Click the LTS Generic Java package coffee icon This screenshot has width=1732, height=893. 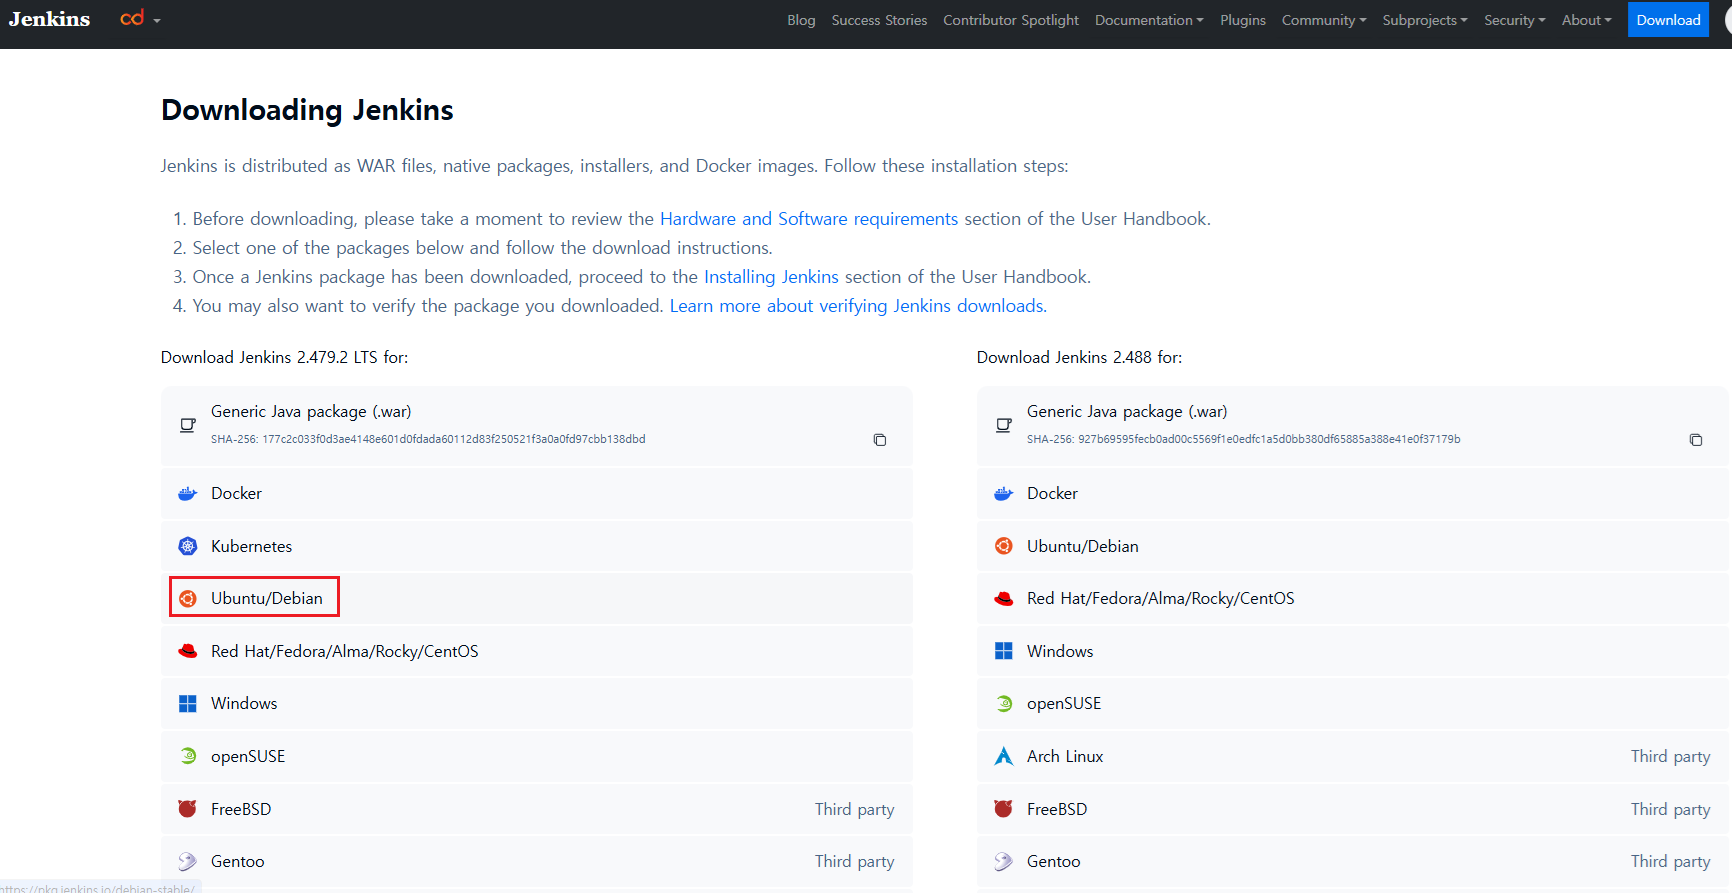pyautogui.click(x=188, y=425)
